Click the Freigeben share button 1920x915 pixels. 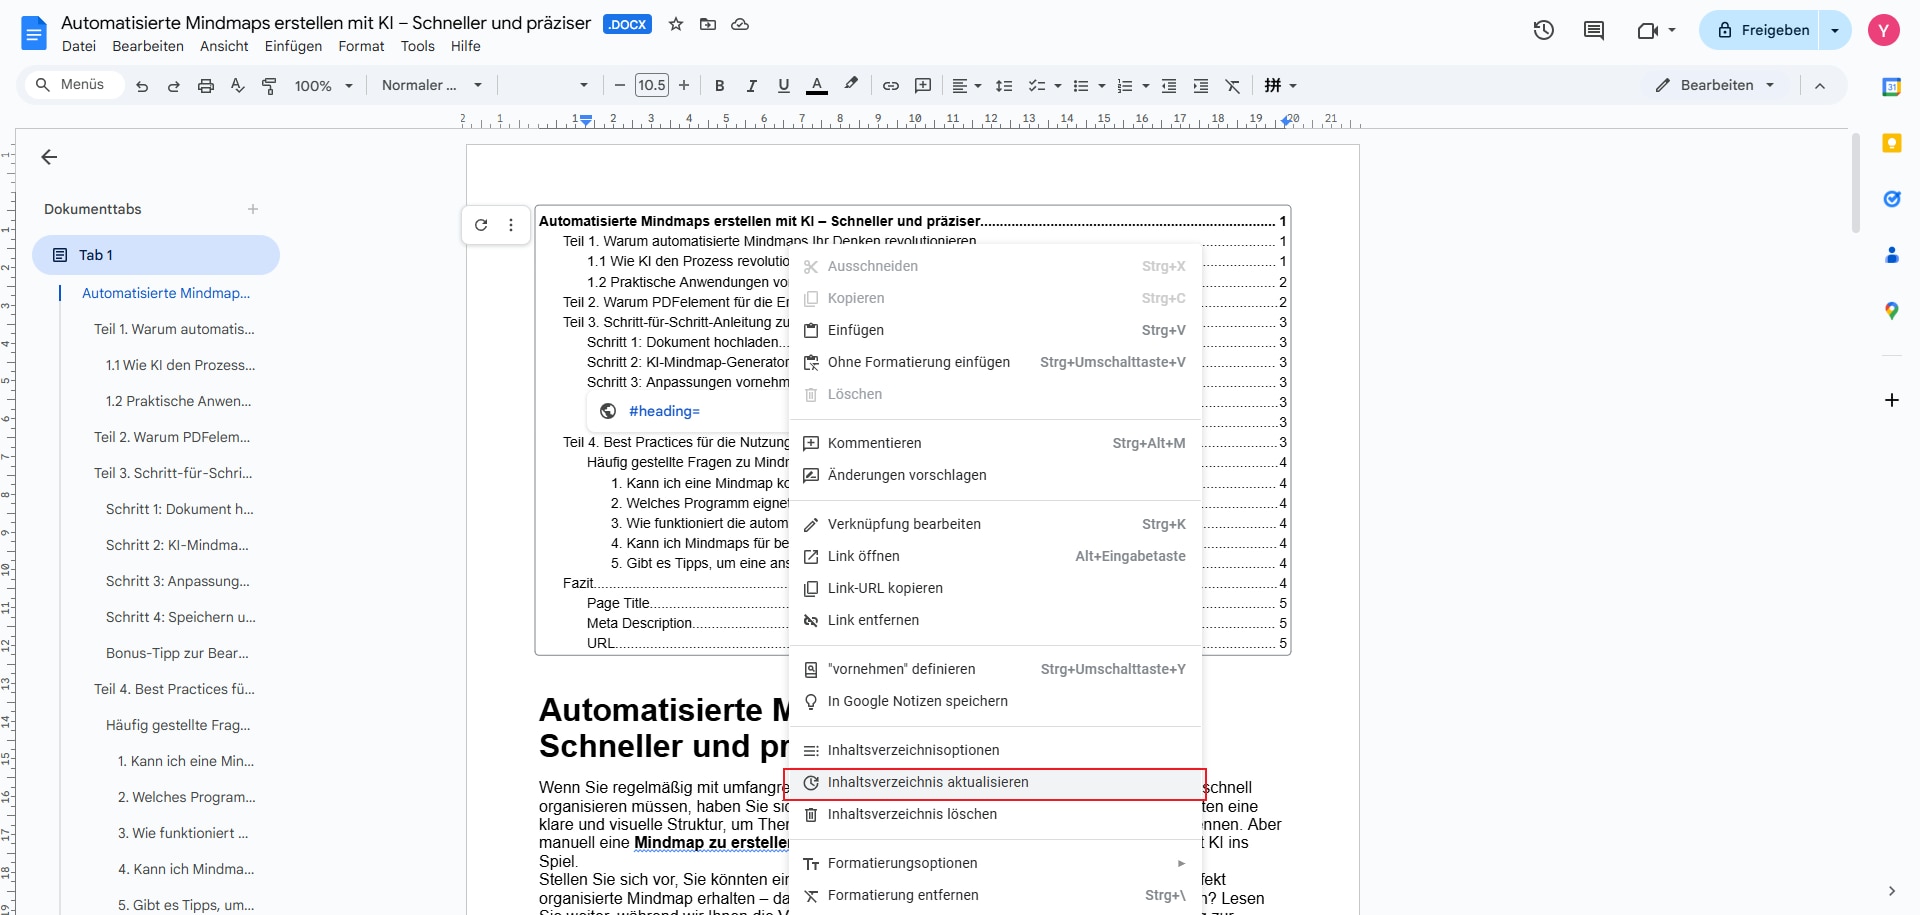click(1762, 30)
